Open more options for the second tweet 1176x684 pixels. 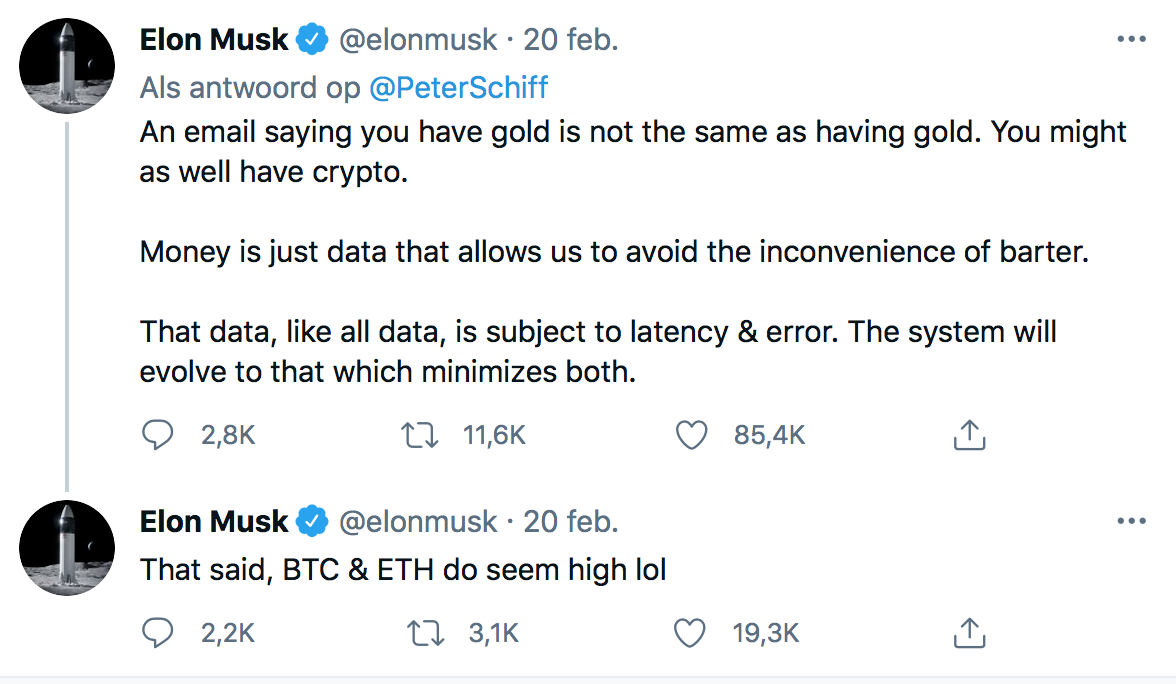pyautogui.click(x=1130, y=522)
